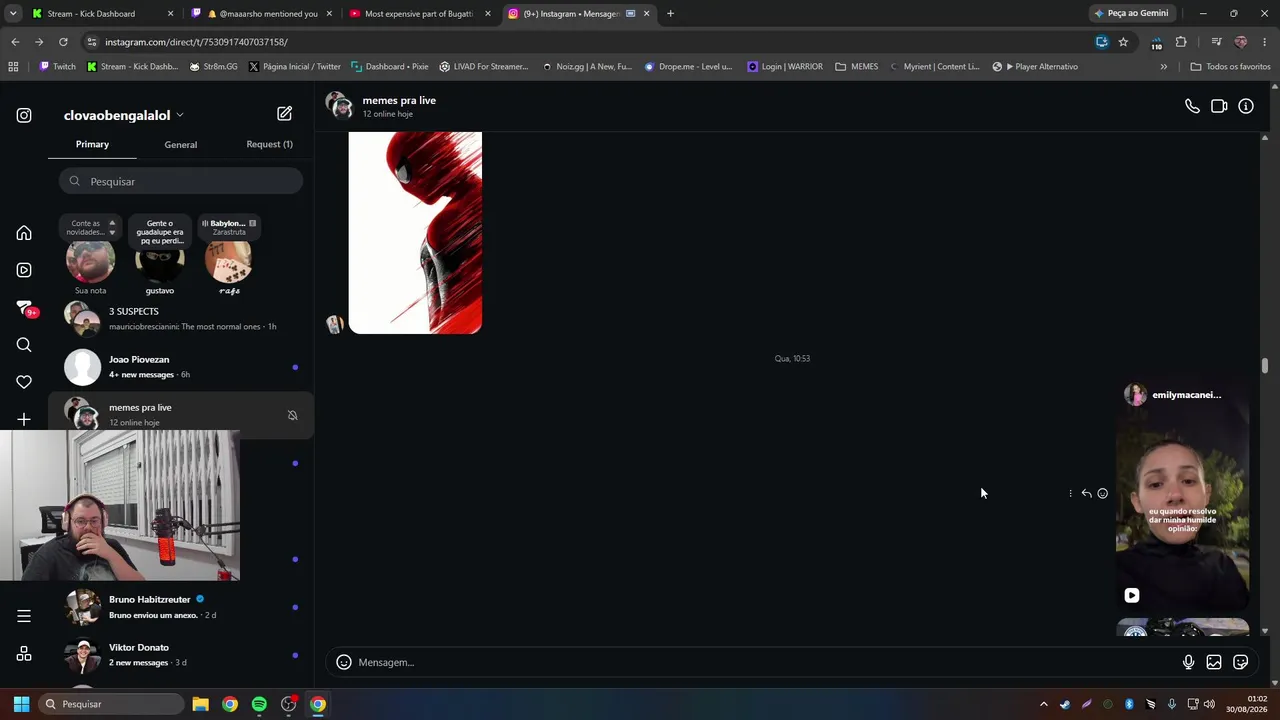This screenshot has width=1280, height=720.
Task: Click the Pesquisar conversation search field
Action: [x=181, y=181]
